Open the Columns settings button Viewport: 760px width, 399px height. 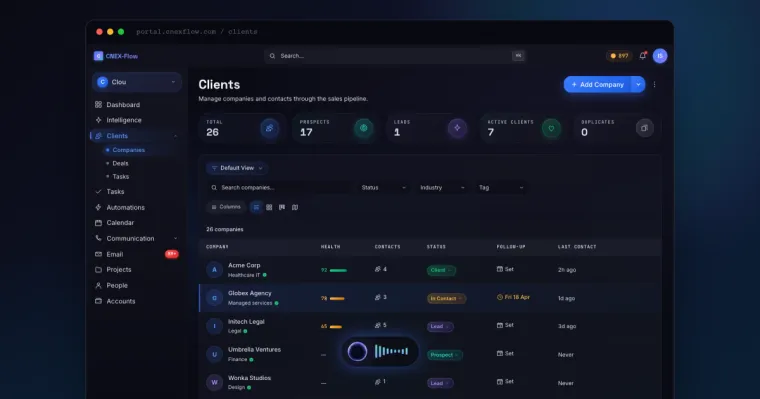226,207
